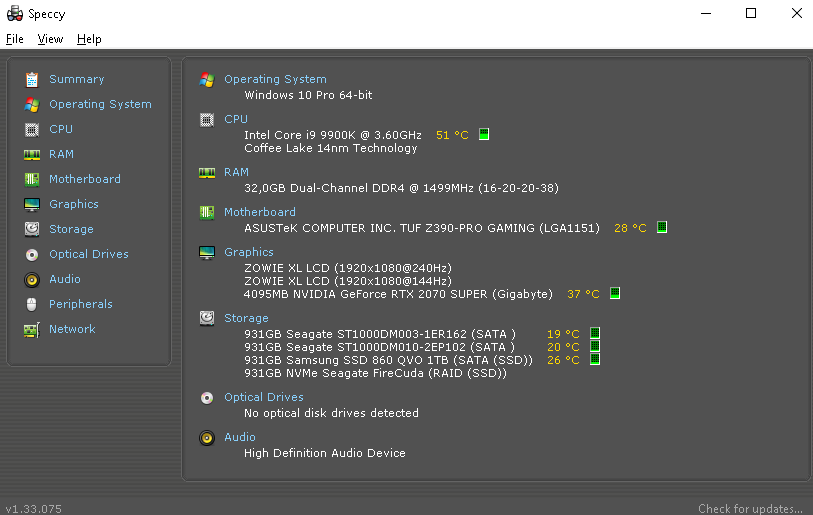Select the Storage sidebar entry
The height and width of the screenshot is (515, 813).
pos(71,229)
